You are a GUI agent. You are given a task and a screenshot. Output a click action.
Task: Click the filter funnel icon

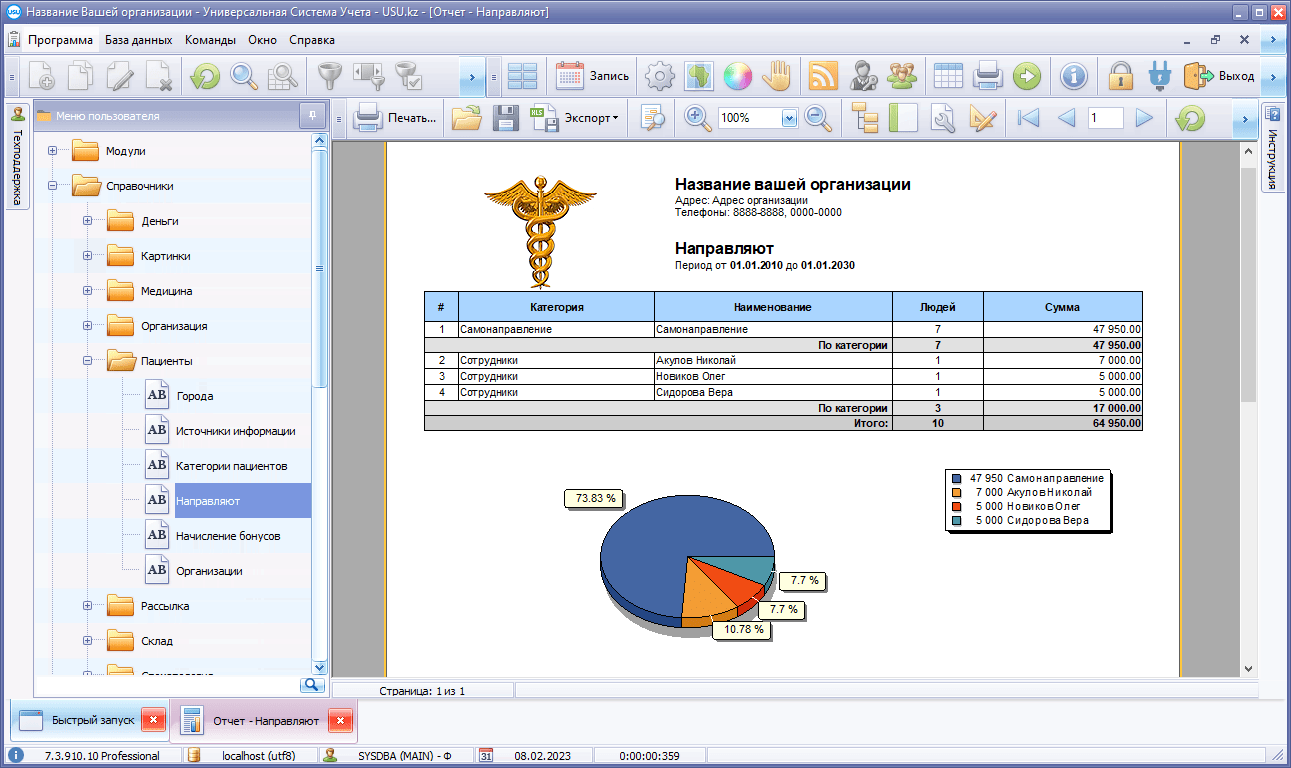(330, 76)
